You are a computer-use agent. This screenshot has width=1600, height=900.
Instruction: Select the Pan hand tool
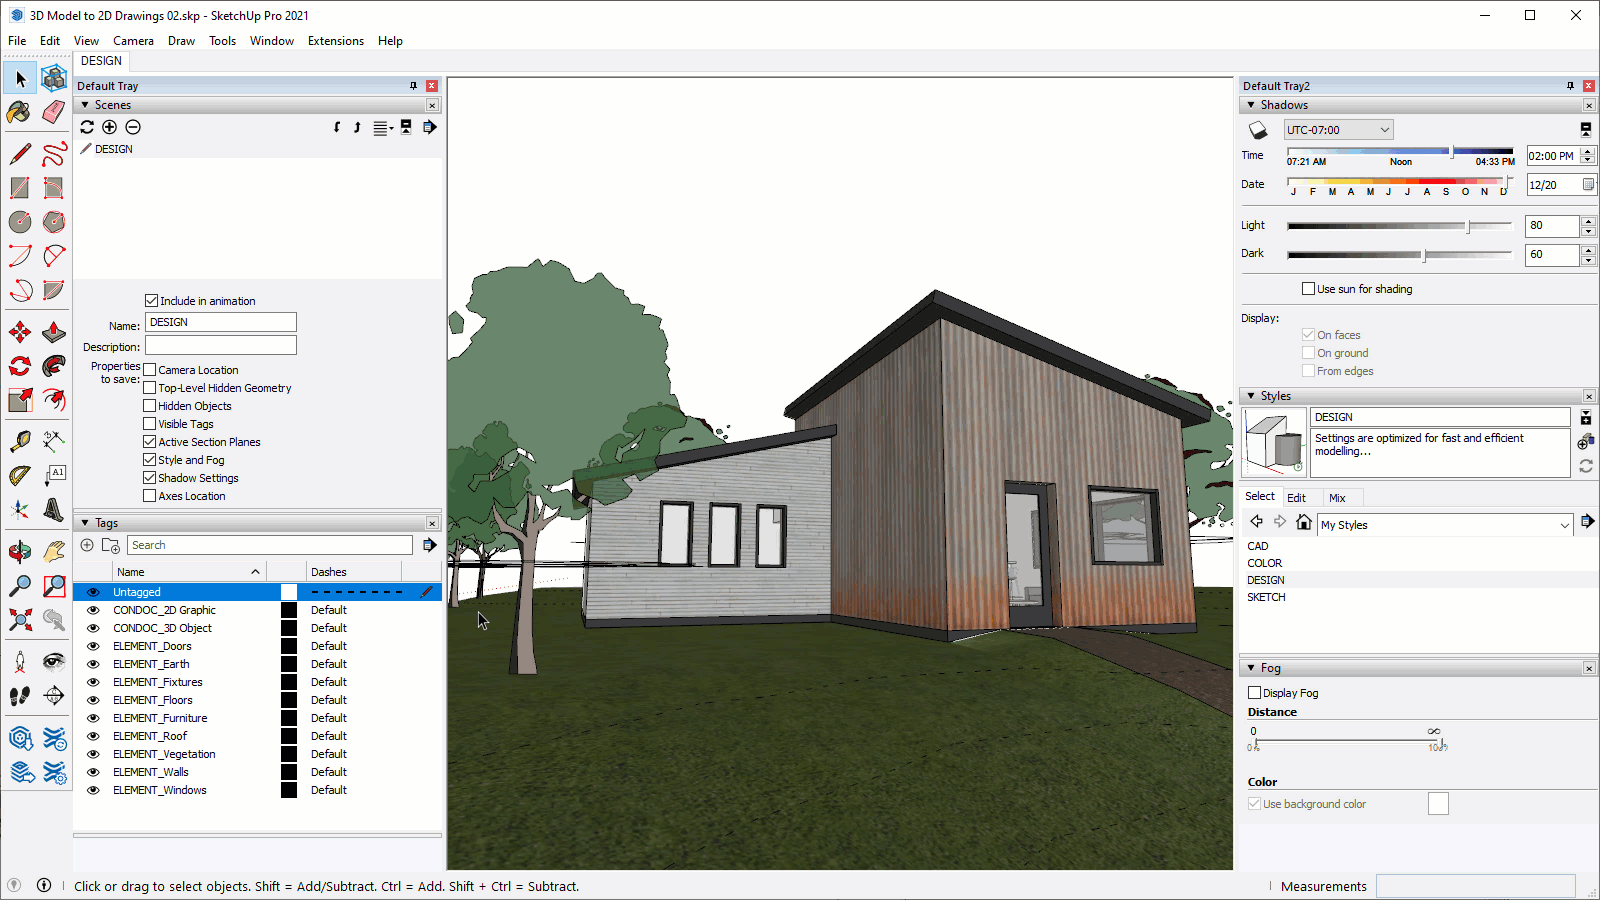click(54, 551)
